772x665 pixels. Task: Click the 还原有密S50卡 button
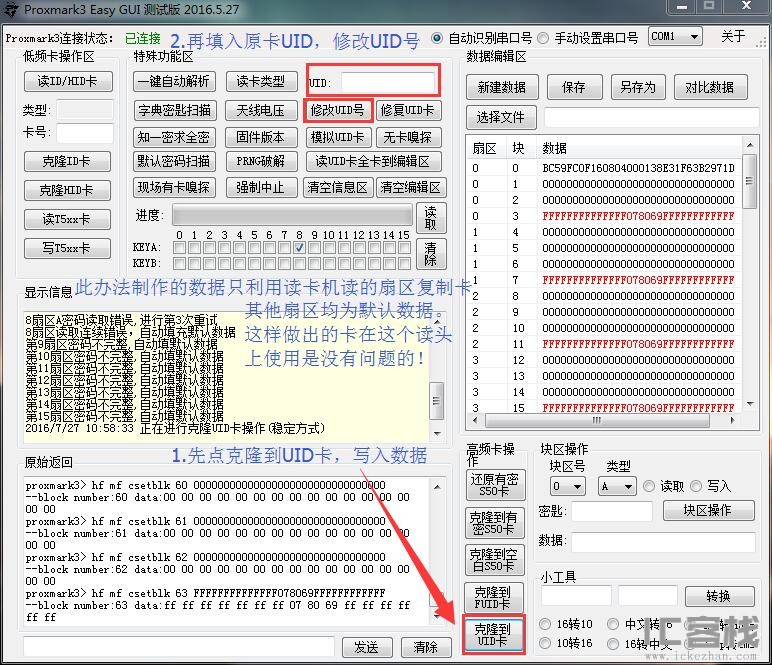click(x=494, y=485)
